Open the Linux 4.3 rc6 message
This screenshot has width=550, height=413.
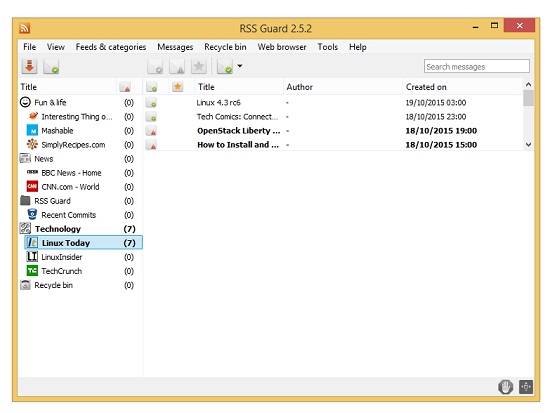pyautogui.click(x=218, y=102)
